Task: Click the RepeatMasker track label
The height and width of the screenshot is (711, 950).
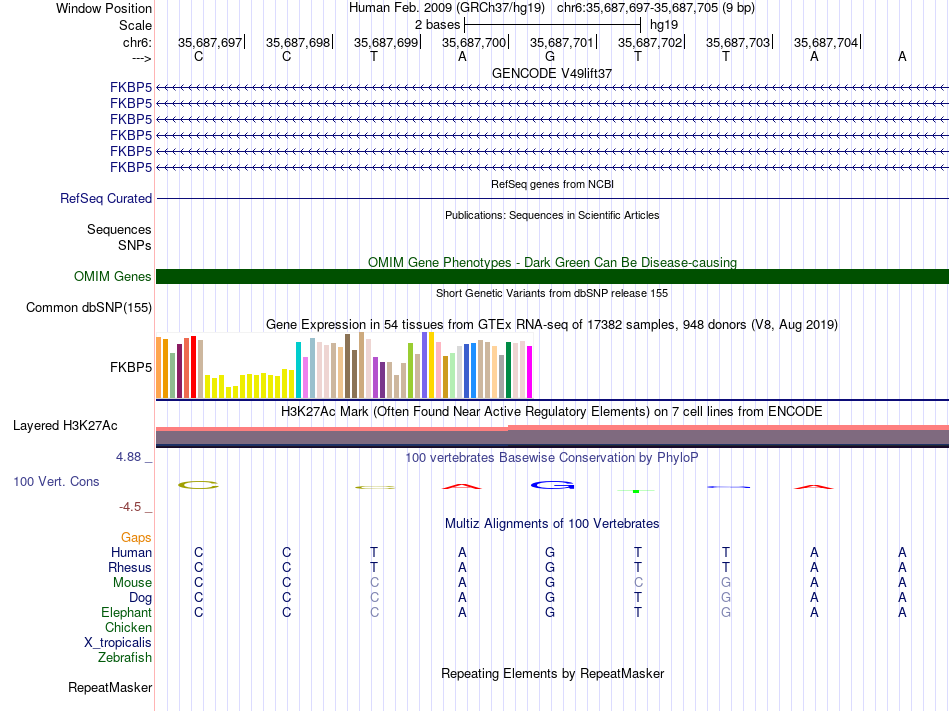Action: (x=110, y=687)
